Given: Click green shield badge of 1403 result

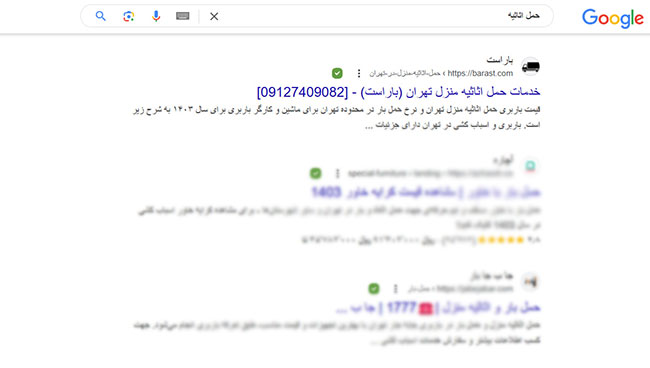Looking at the screenshot, I should point(315,173).
